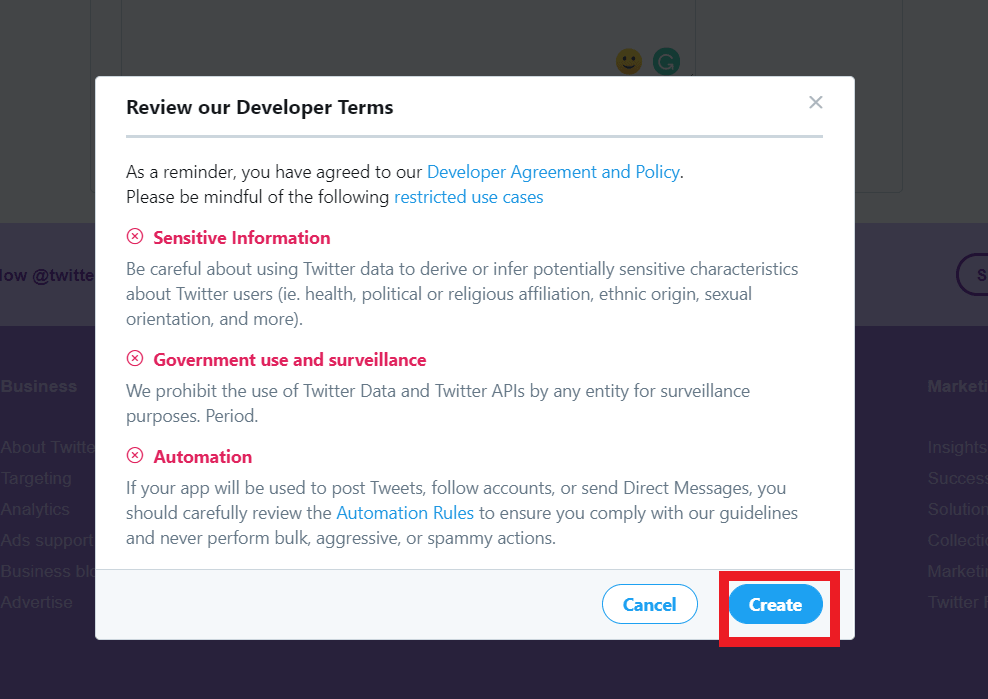Click the Cancel button
Image resolution: width=988 pixels, height=699 pixels.
(x=650, y=604)
